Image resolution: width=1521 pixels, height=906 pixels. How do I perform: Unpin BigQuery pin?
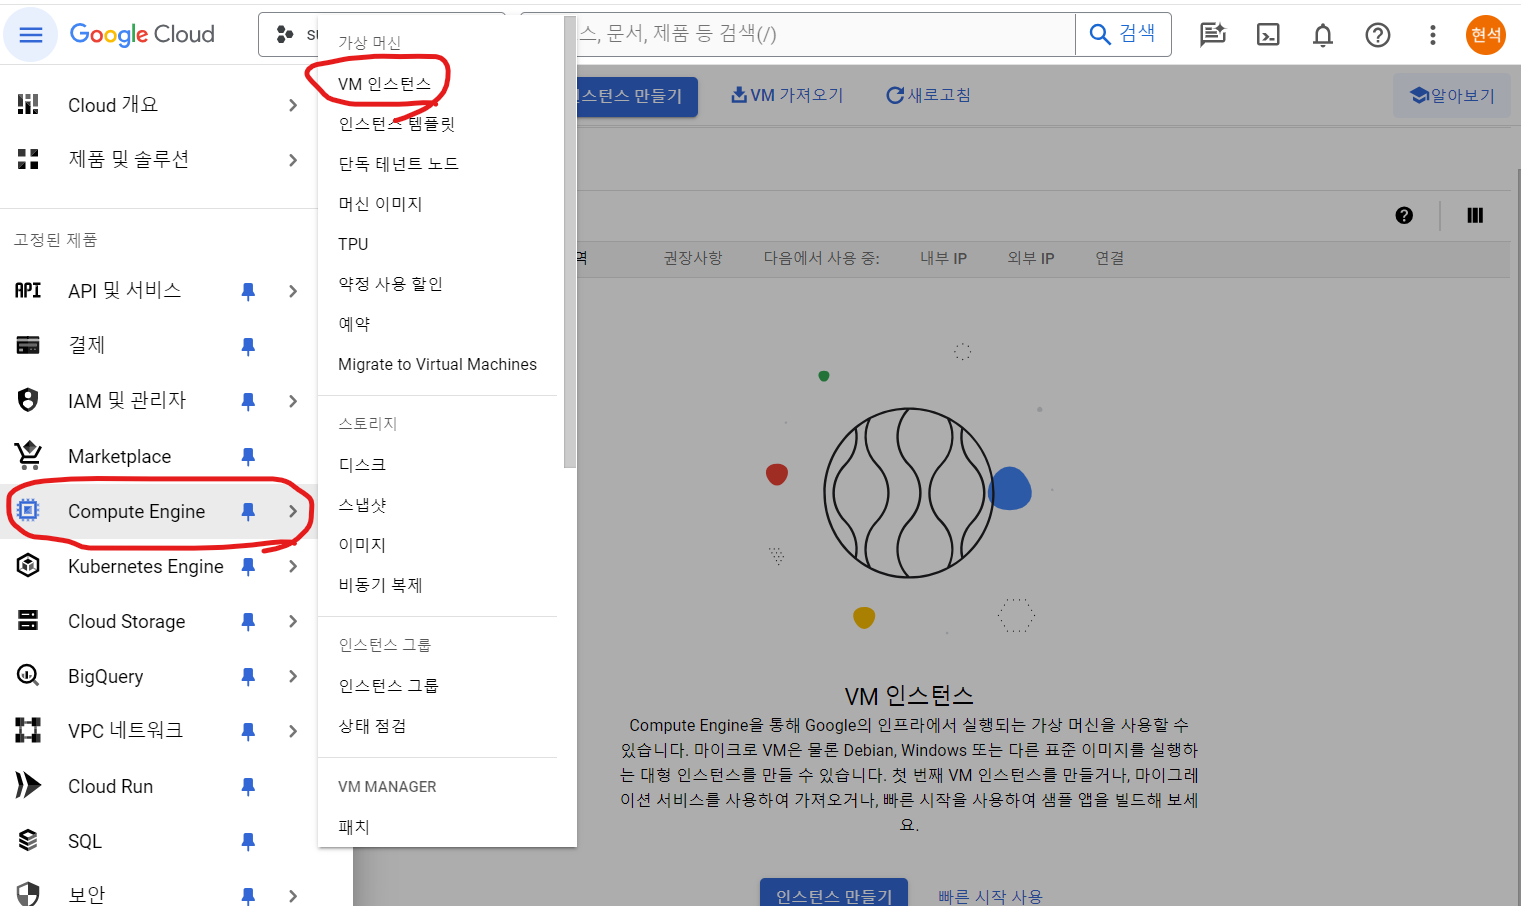tap(248, 676)
